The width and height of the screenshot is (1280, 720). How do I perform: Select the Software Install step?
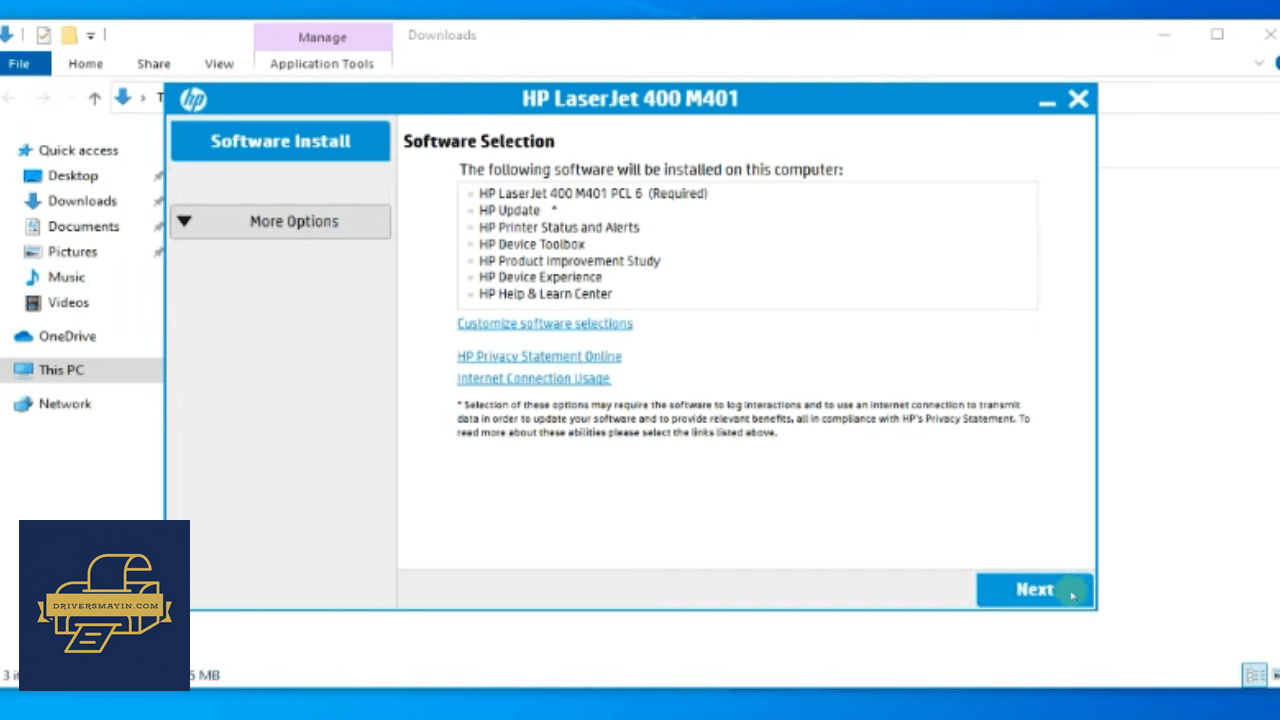[x=280, y=141]
